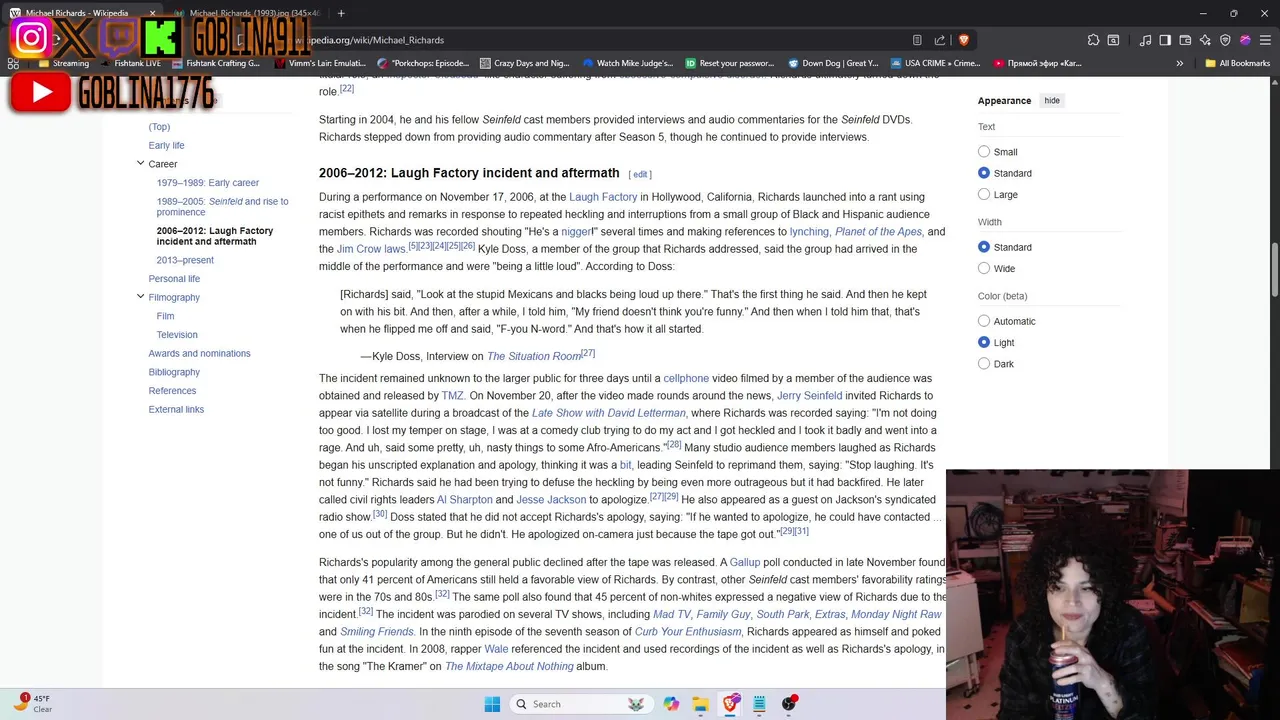Select Standard text size
The height and width of the screenshot is (720, 1280).
coord(984,173)
